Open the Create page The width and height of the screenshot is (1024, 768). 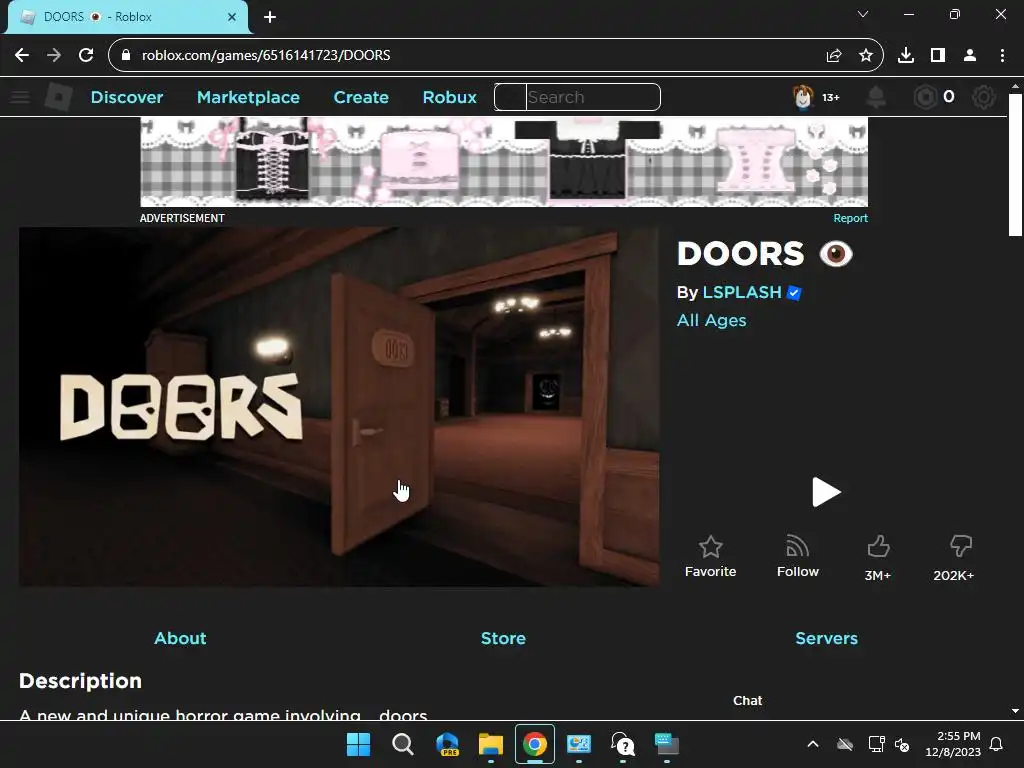[x=361, y=97]
